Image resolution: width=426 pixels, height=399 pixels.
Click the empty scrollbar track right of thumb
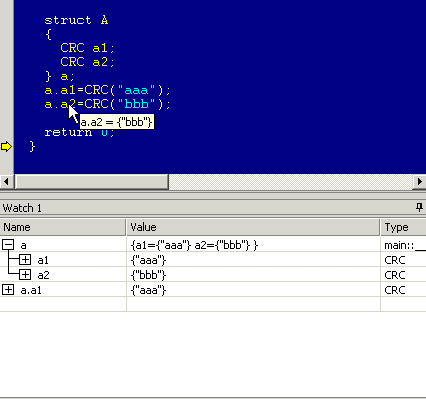(291, 182)
